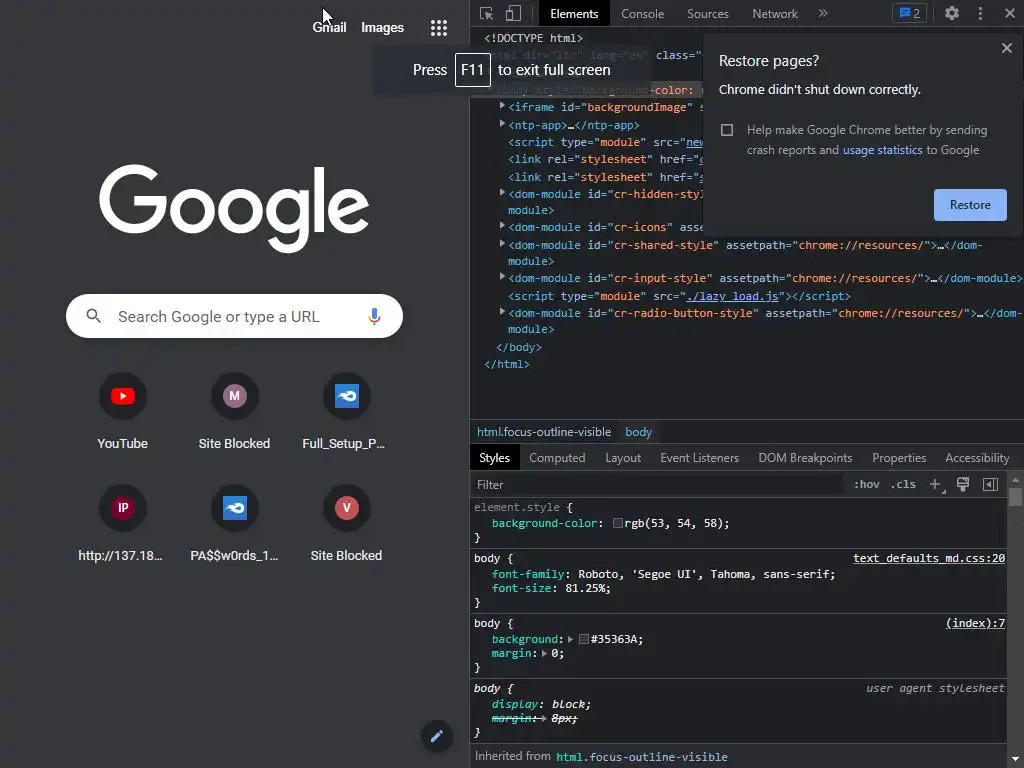Expand the cr-hidden-style dom-module node
Screen dimensions: 1024x768
[502, 193]
